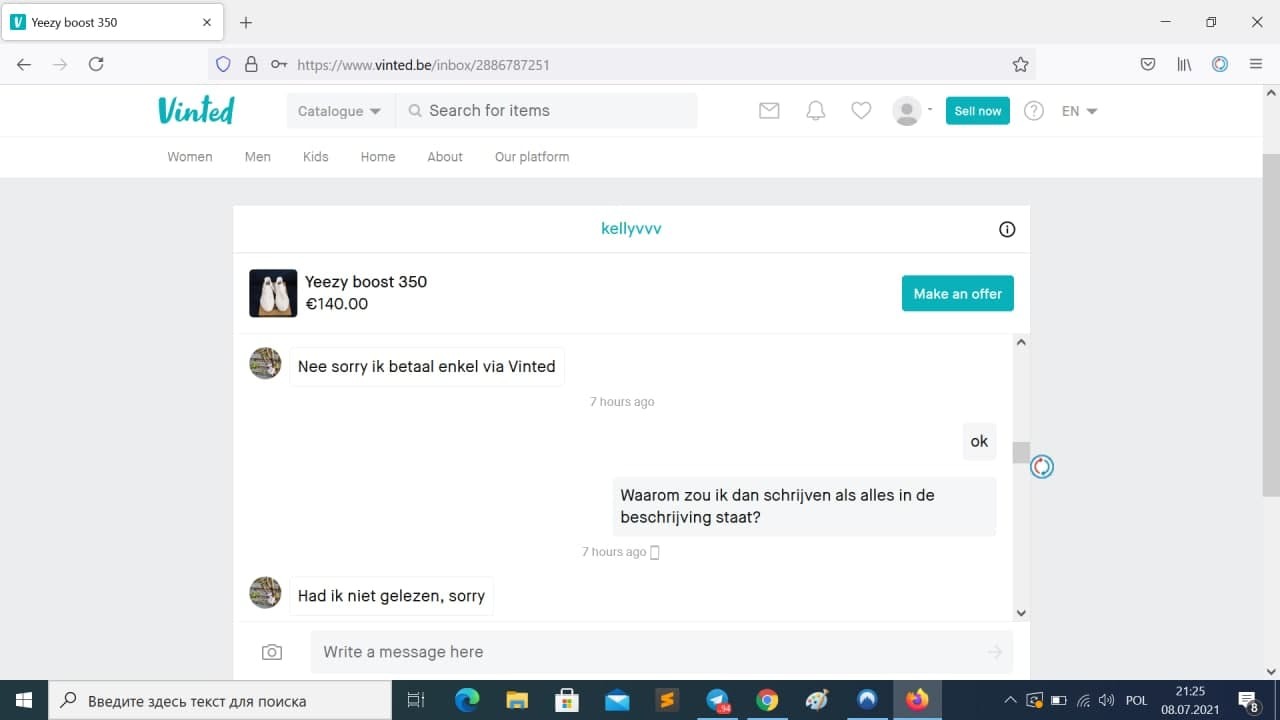1280x720 pixels.
Task: Click the blue floating circular extension icon
Action: click(1042, 467)
